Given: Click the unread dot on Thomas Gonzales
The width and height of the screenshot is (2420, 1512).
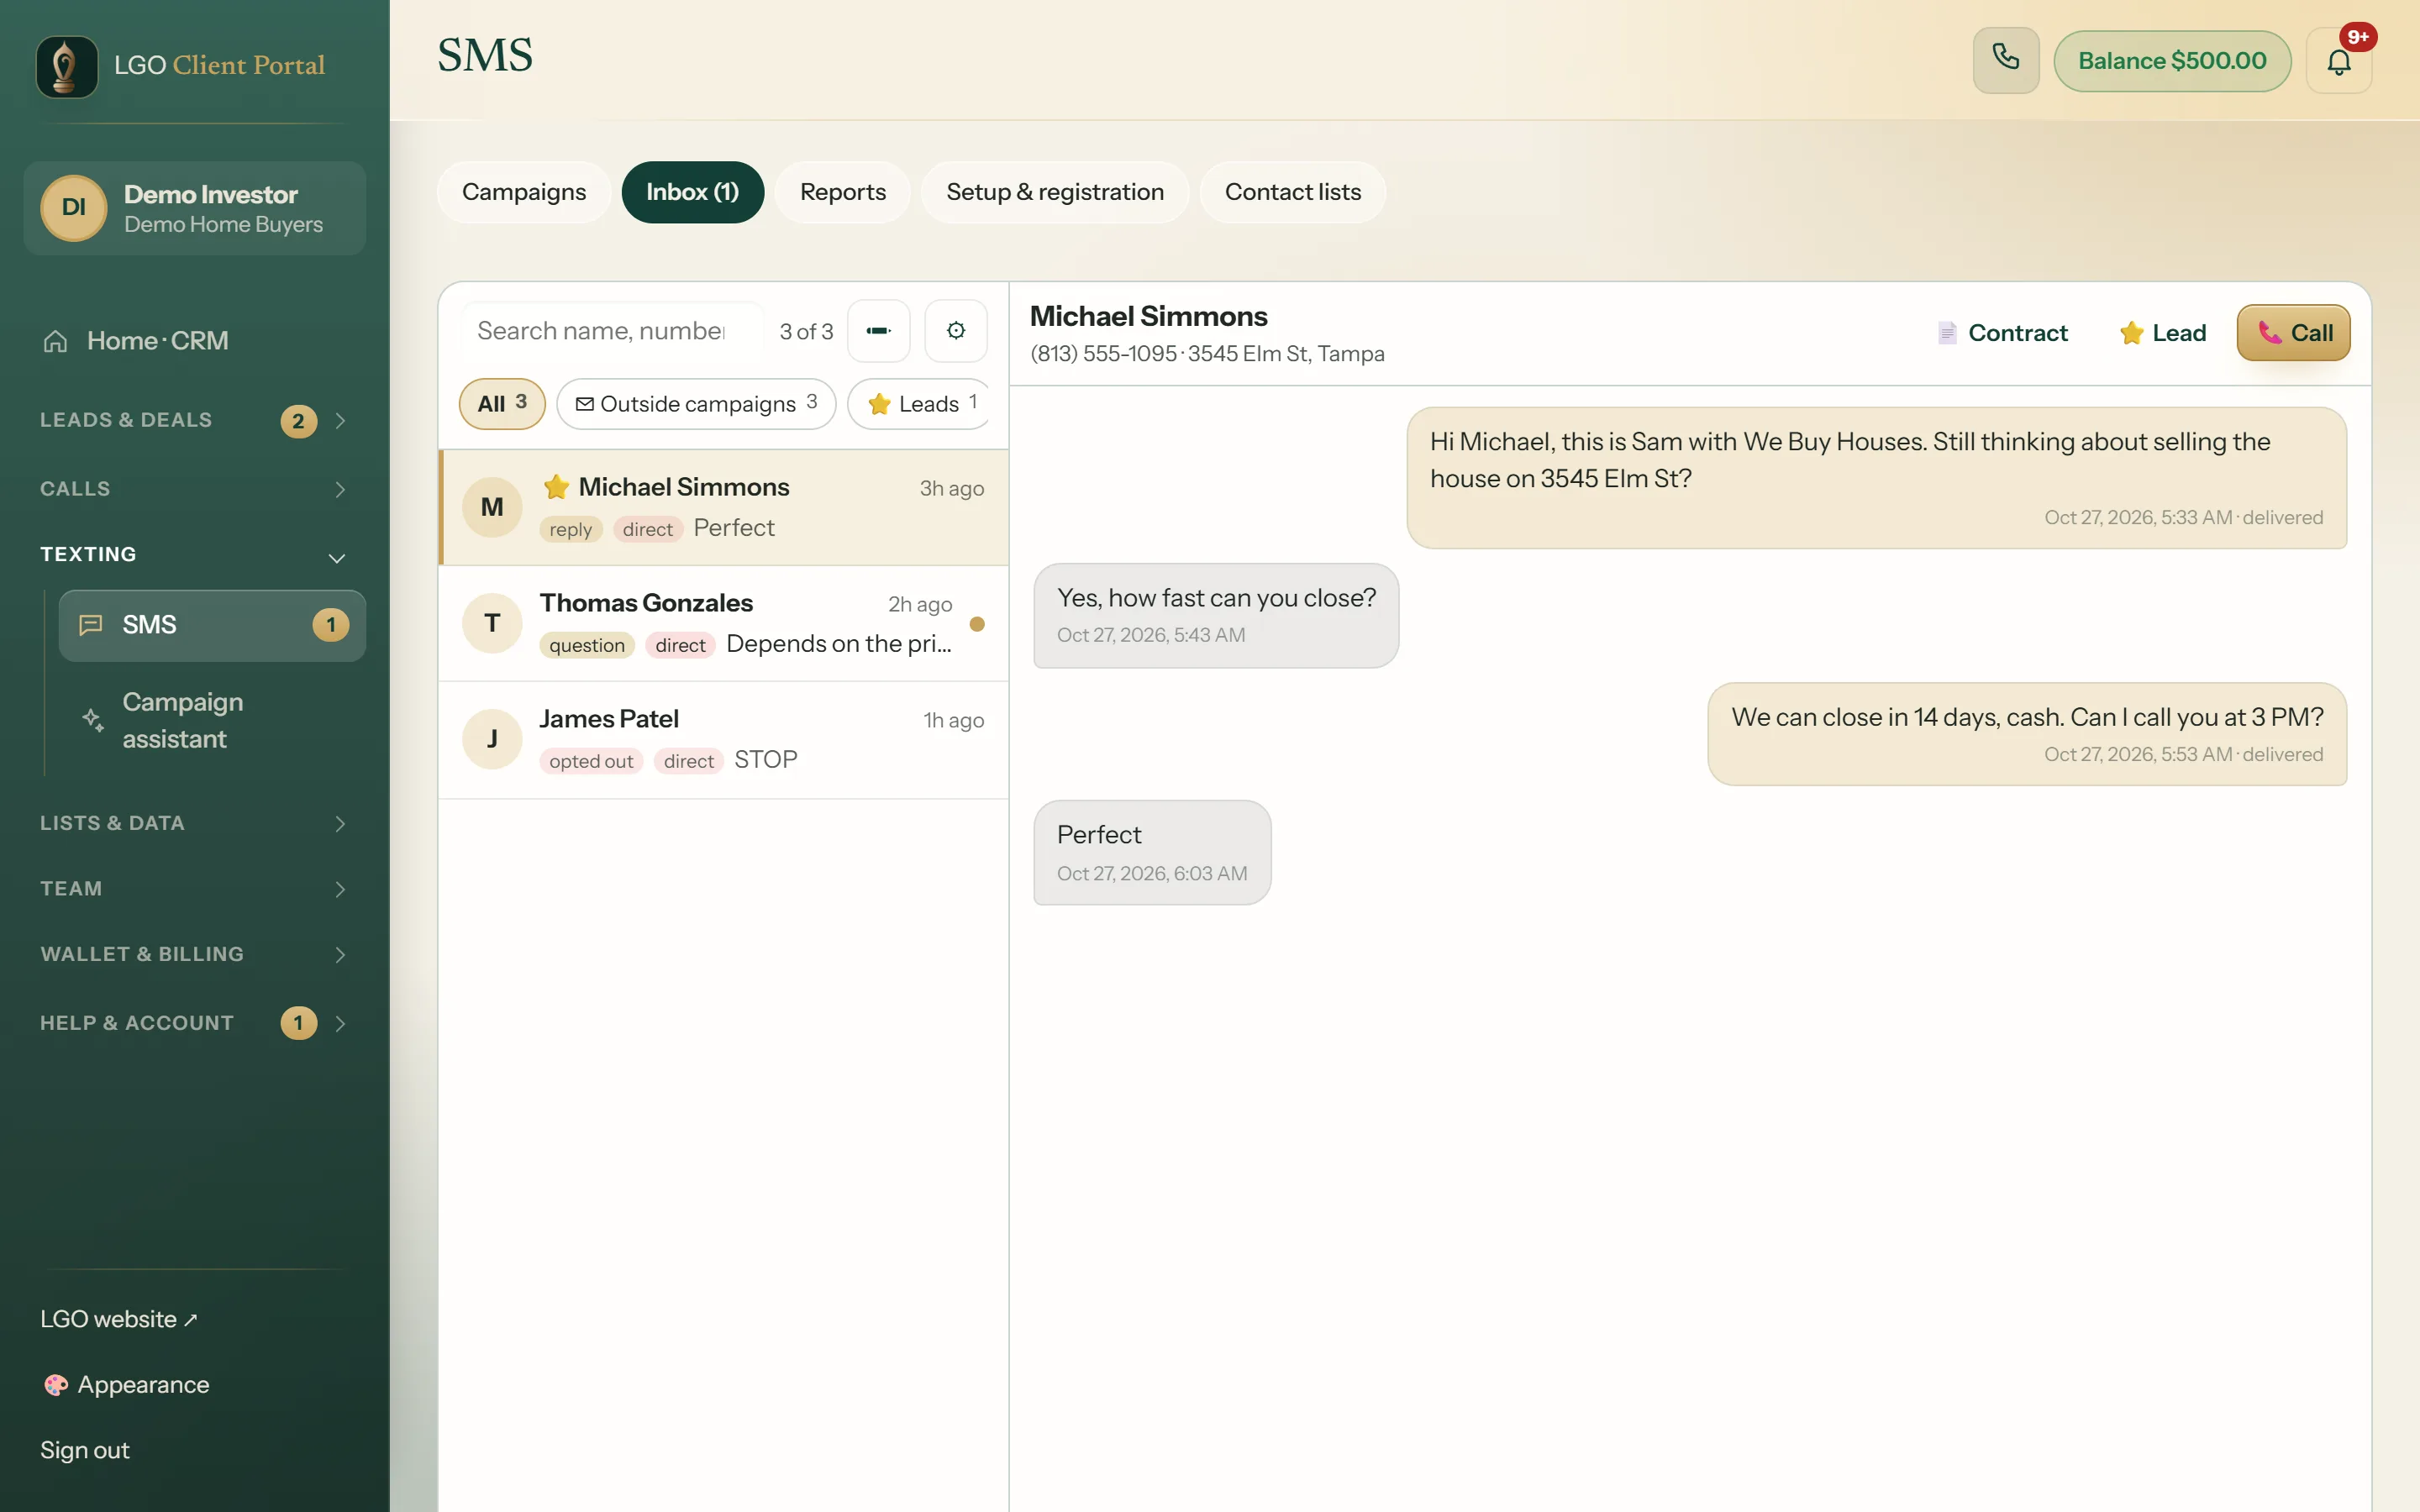Looking at the screenshot, I should (x=977, y=624).
